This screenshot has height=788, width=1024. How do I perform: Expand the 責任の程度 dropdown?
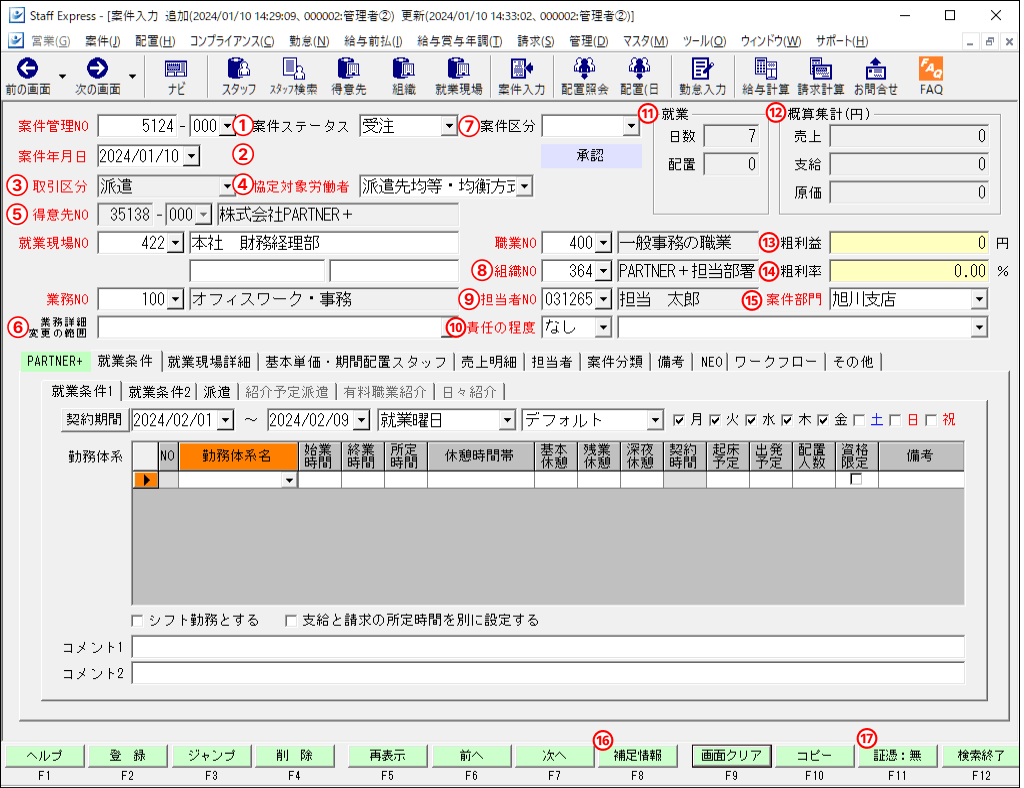point(603,327)
